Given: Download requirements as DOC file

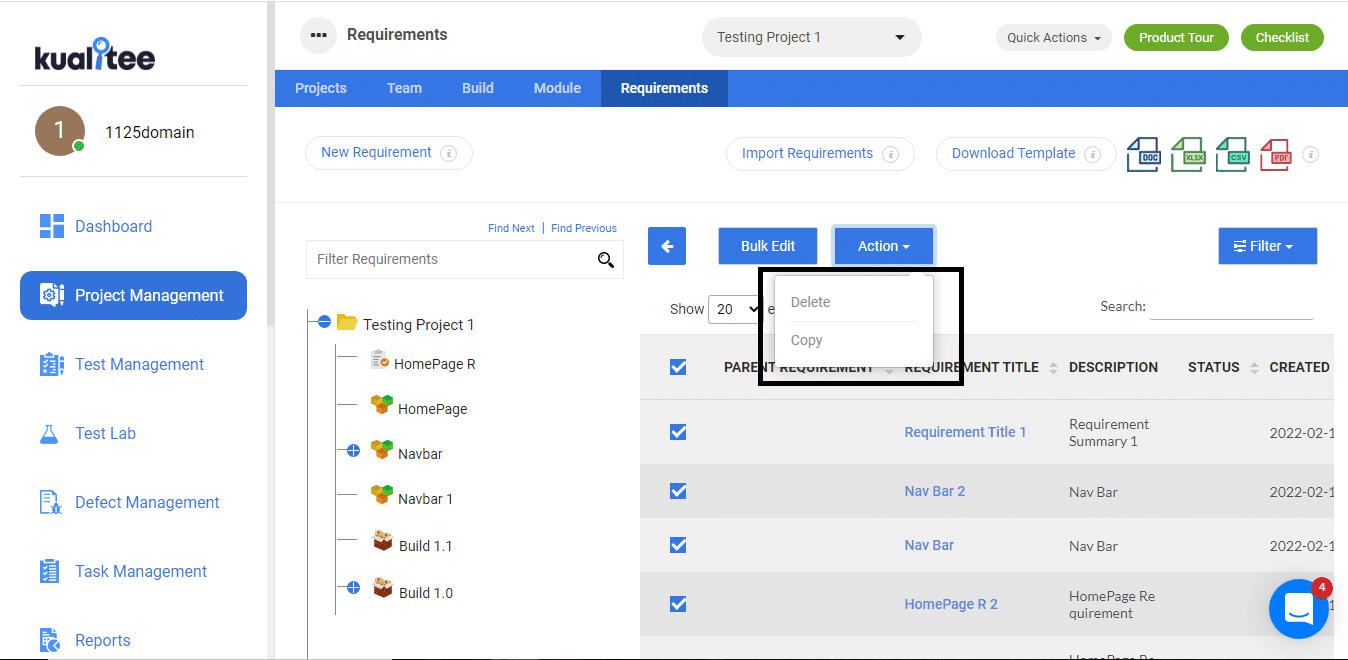Looking at the screenshot, I should pos(1143,154).
